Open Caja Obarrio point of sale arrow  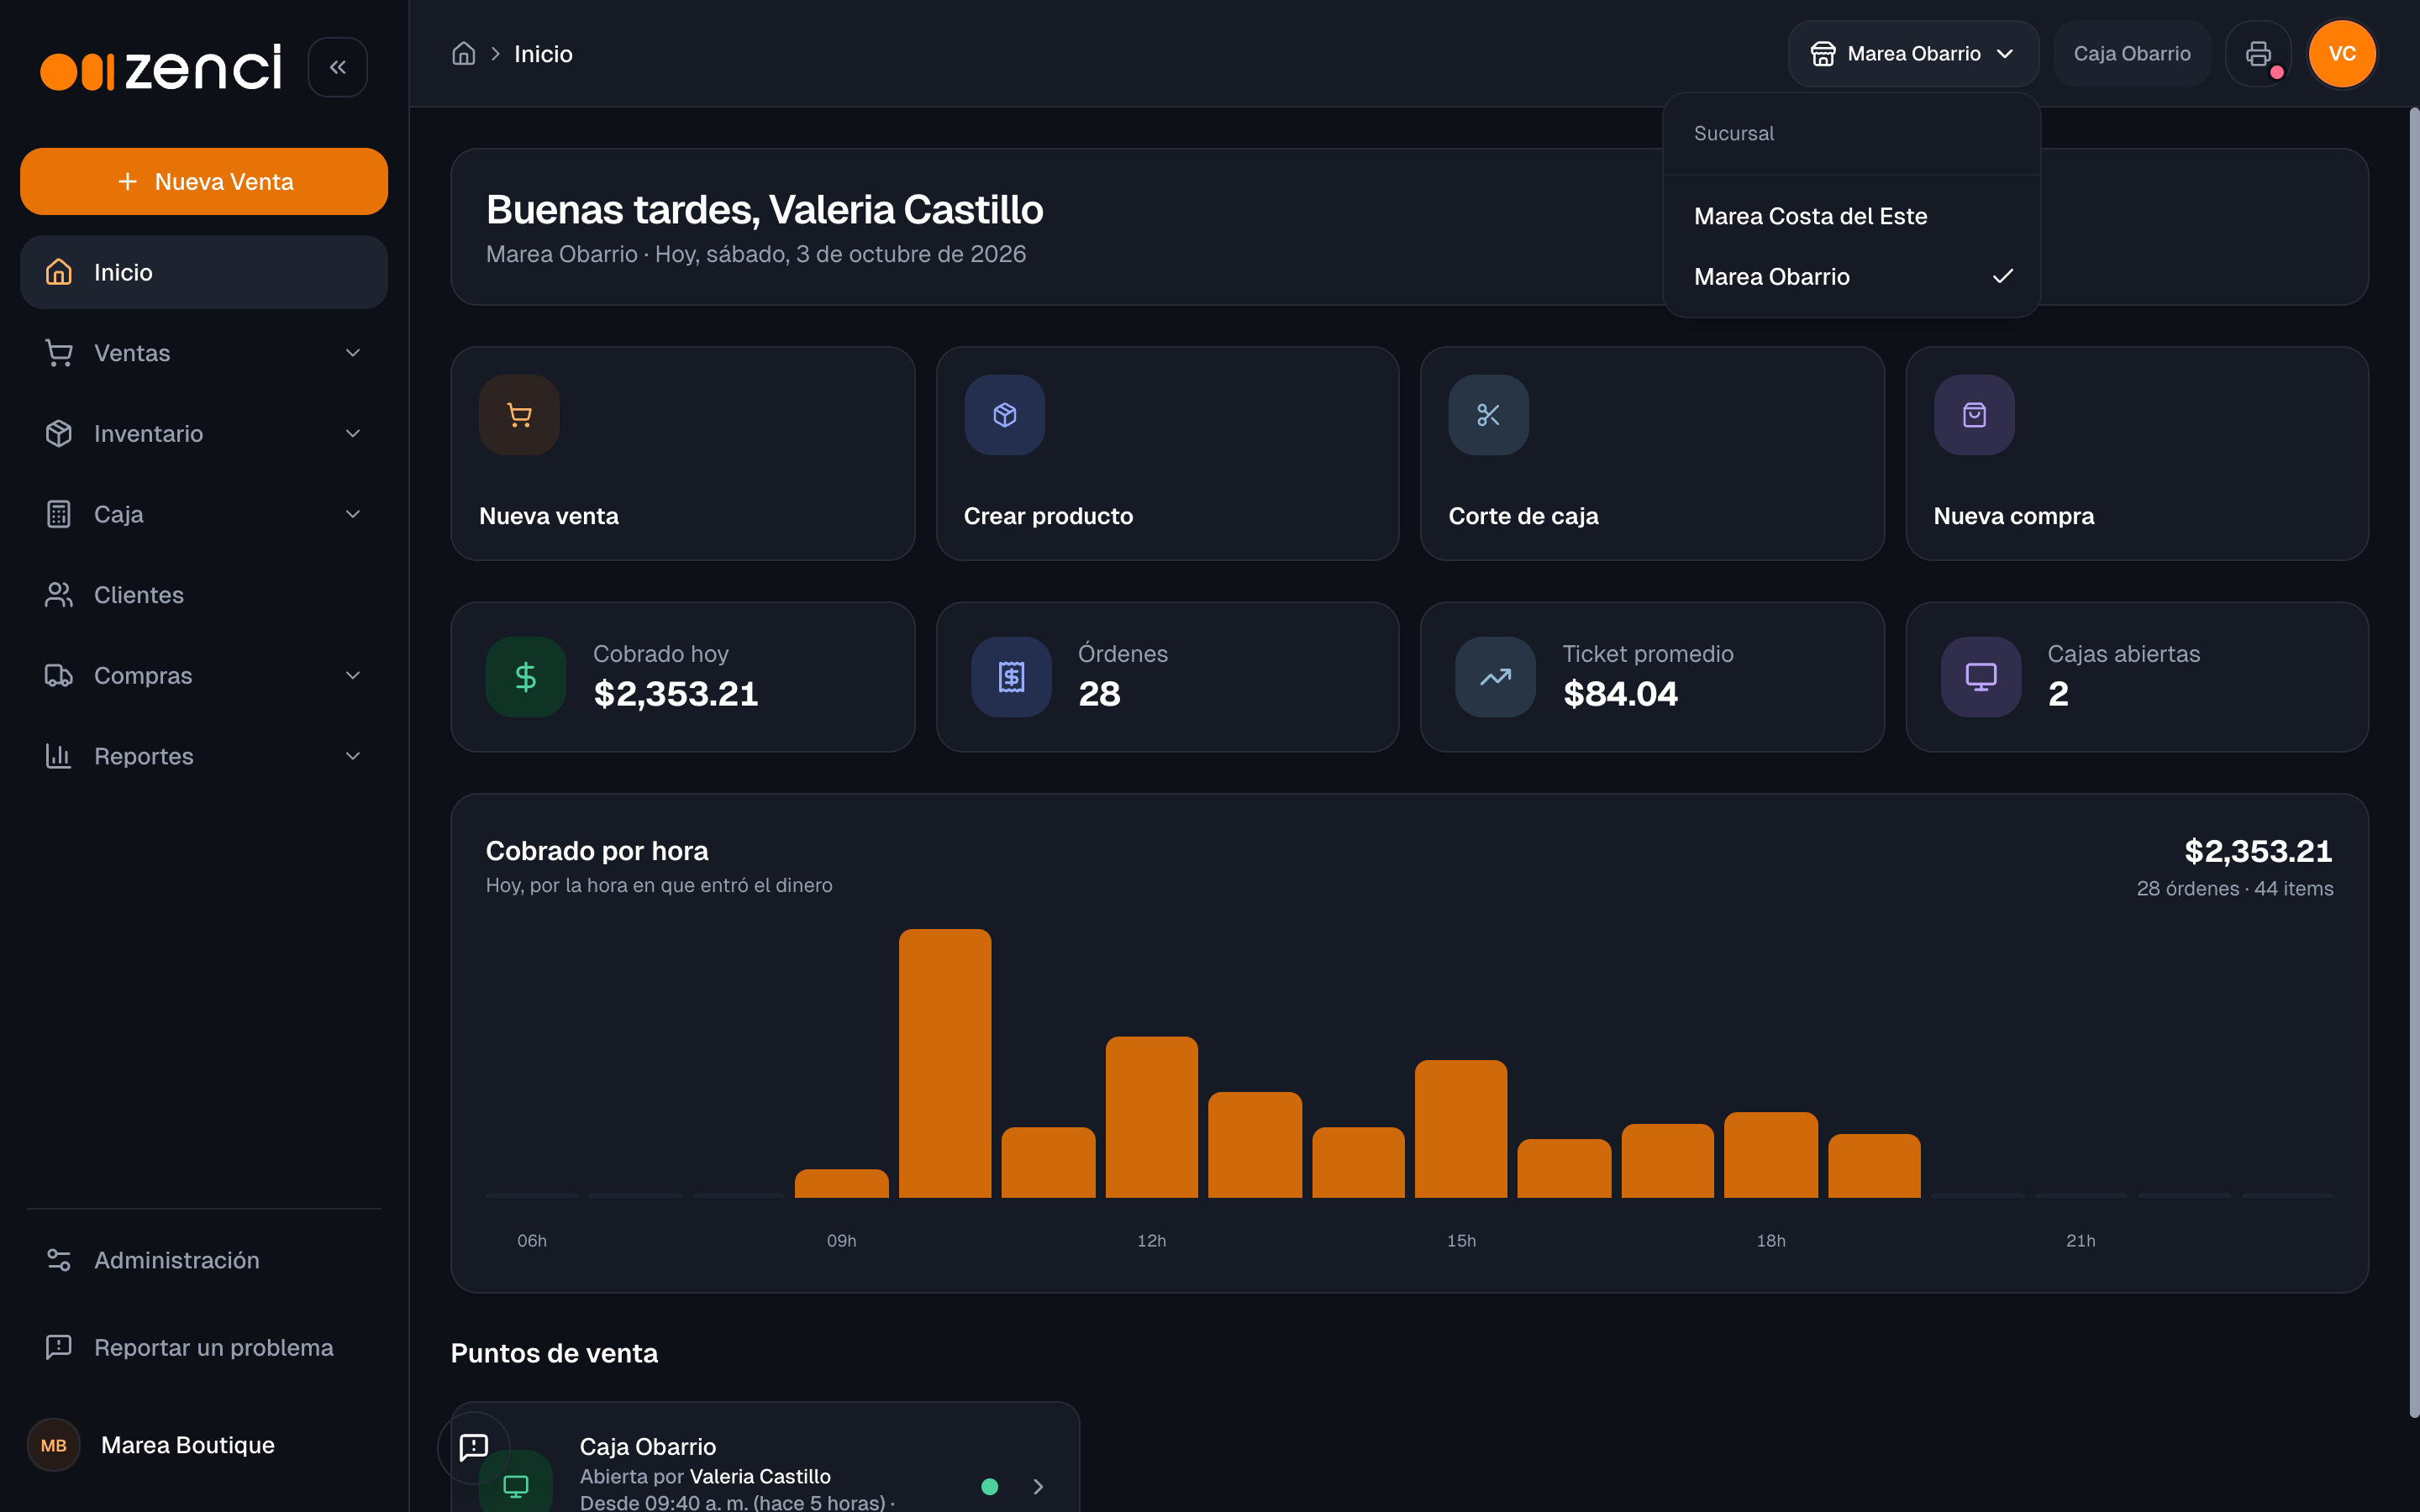pyautogui.click(x=1038, y=1487)
